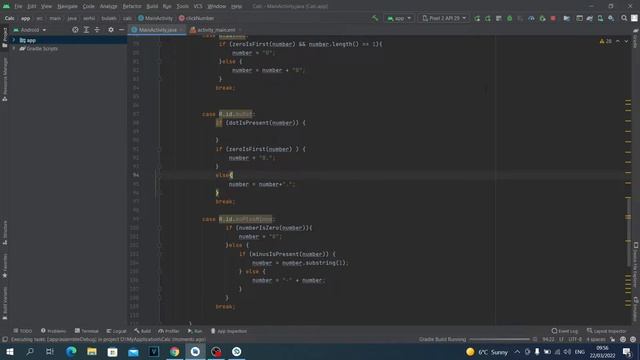Image resolution: width=640 pixels, height=360 pixels.
Task: Toggle the Resource Manager side panel button
Action: pos(4,79)
